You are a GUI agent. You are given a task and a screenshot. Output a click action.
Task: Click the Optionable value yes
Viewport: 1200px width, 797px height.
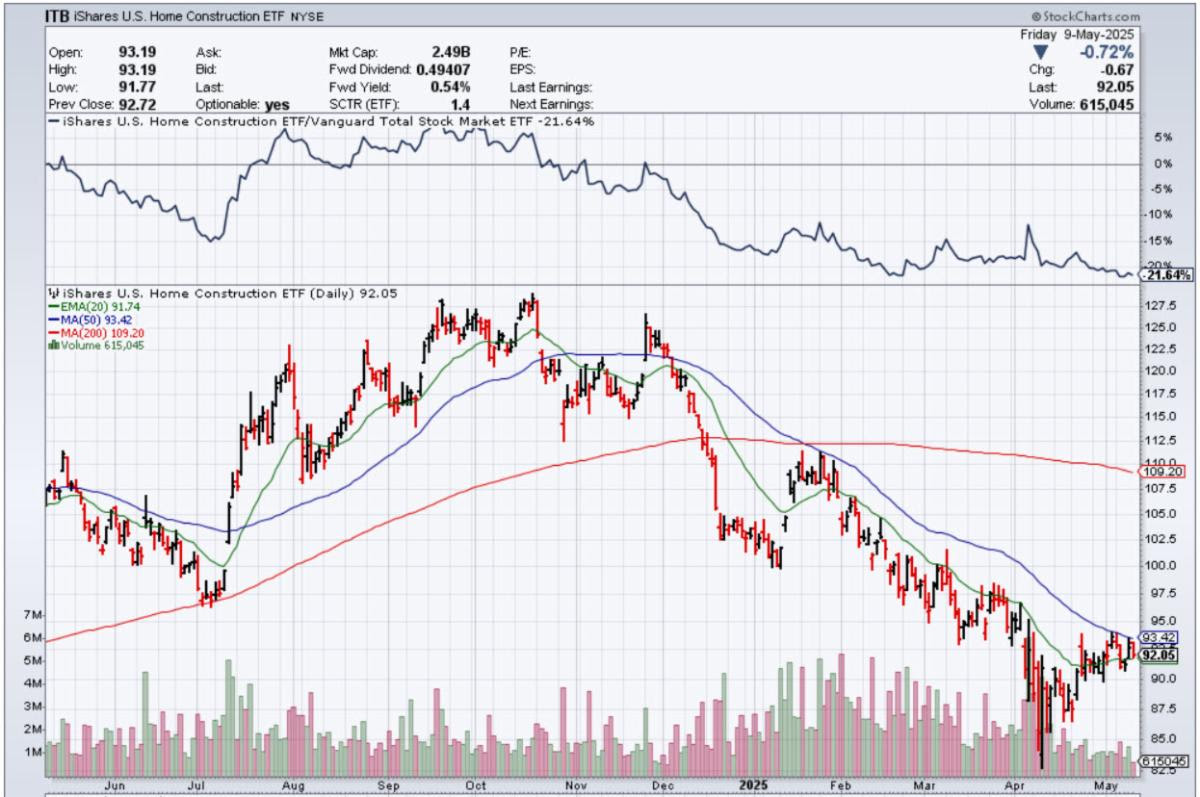point(278,104)
